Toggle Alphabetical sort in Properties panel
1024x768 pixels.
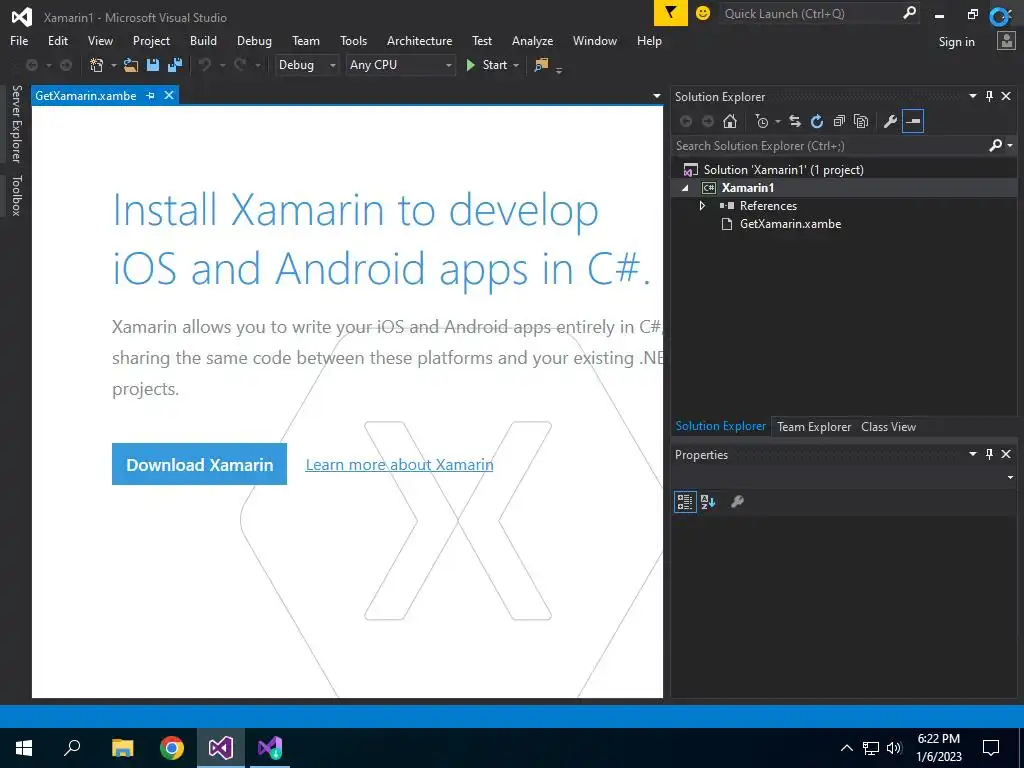[x=708, y=502]
